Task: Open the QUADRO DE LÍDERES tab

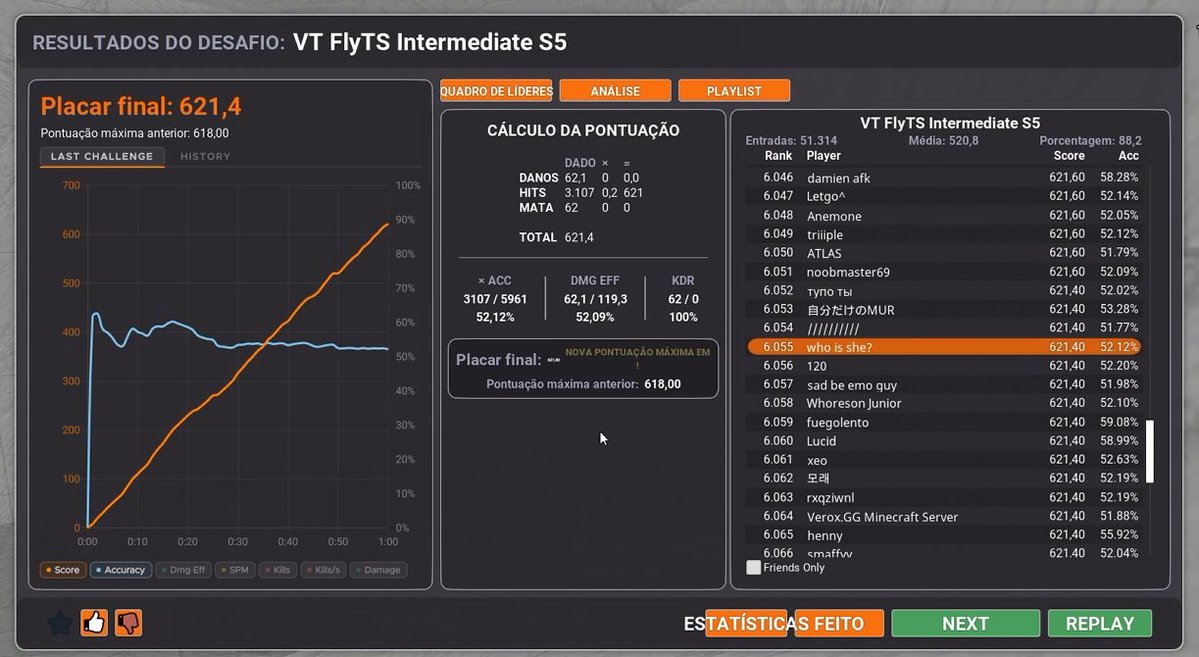Action: [x=496, y=91]
